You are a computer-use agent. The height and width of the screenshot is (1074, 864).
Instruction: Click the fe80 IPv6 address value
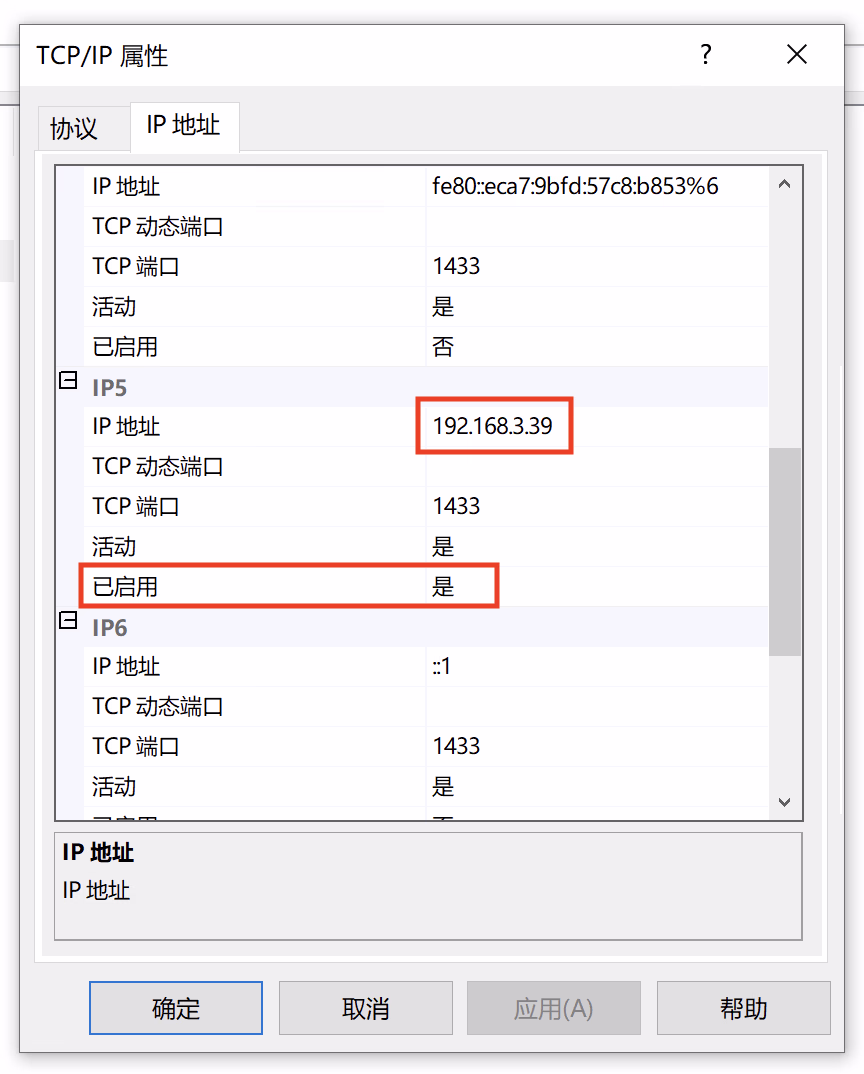595,187
